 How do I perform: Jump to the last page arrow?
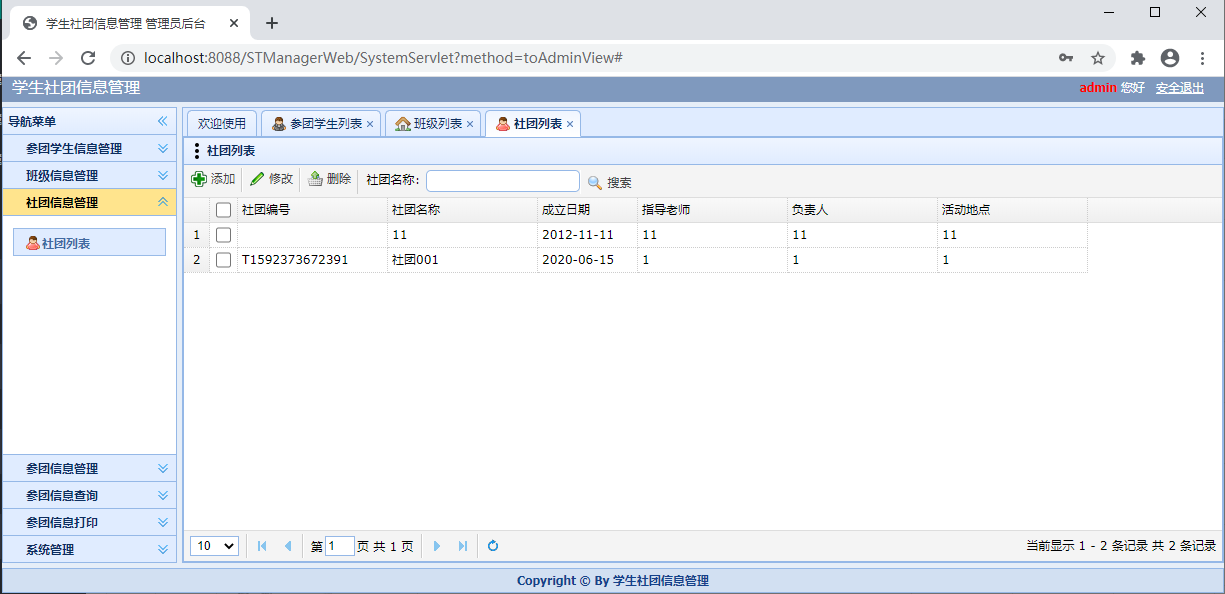tap(462, 546)
